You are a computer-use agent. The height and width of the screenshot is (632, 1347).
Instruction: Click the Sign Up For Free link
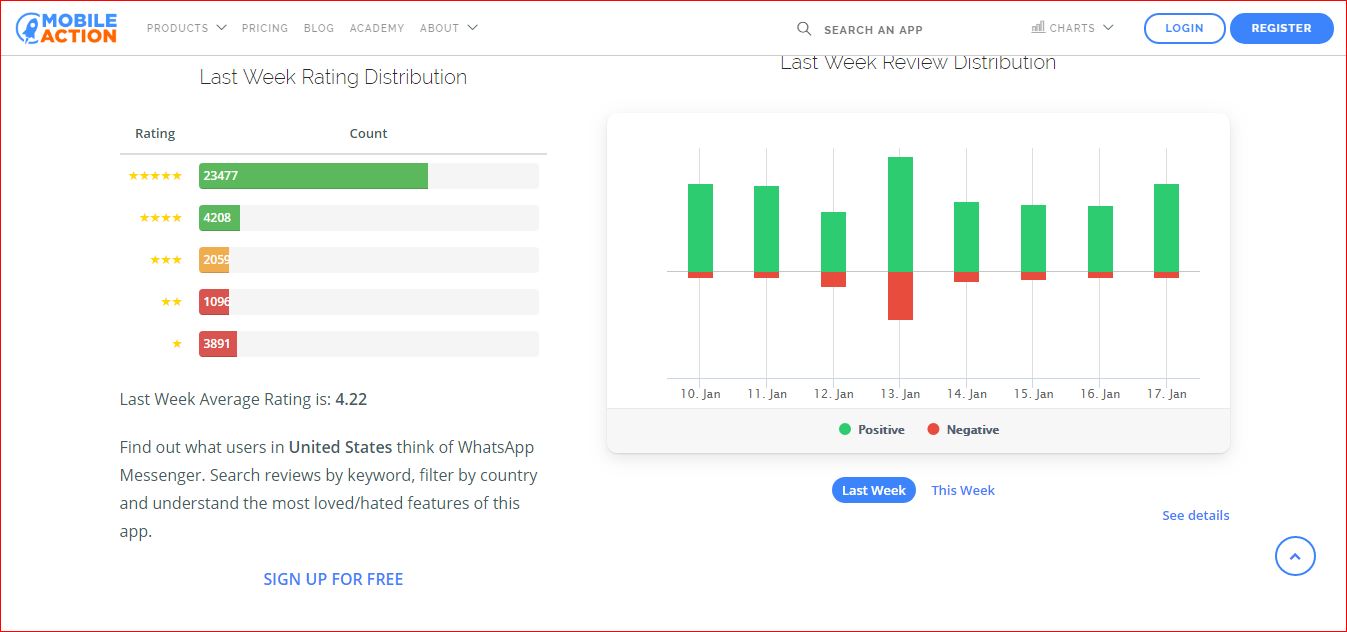click(x=333, y=579)
